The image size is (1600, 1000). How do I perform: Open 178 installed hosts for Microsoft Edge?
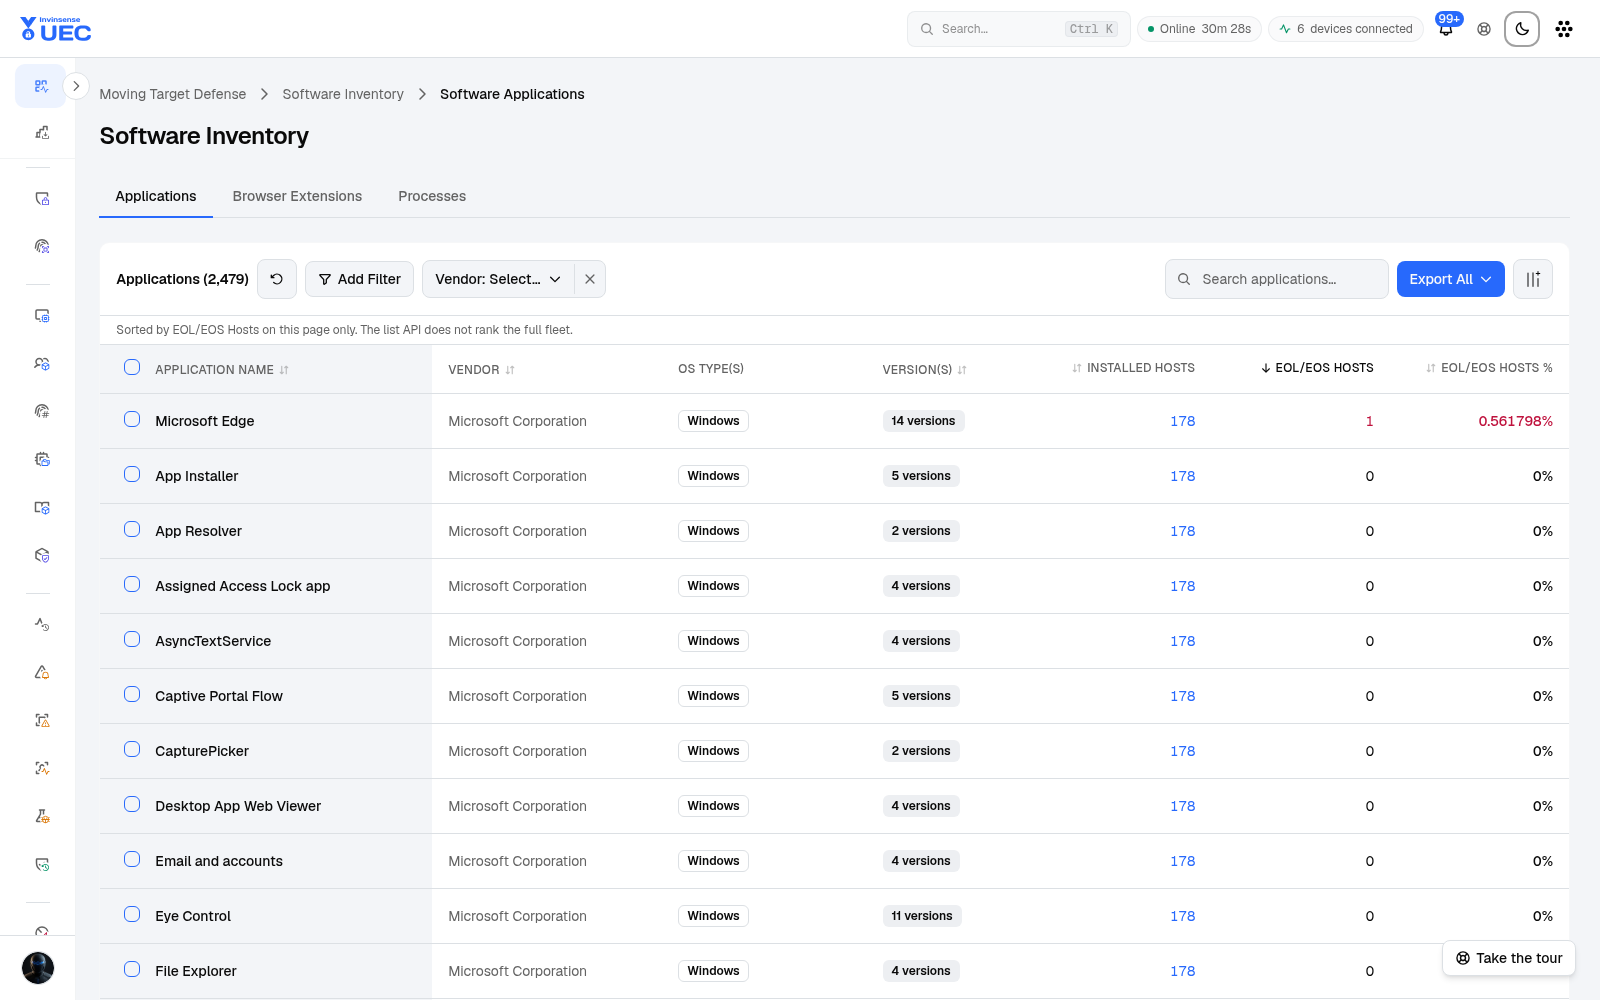tap(1183, 421)
